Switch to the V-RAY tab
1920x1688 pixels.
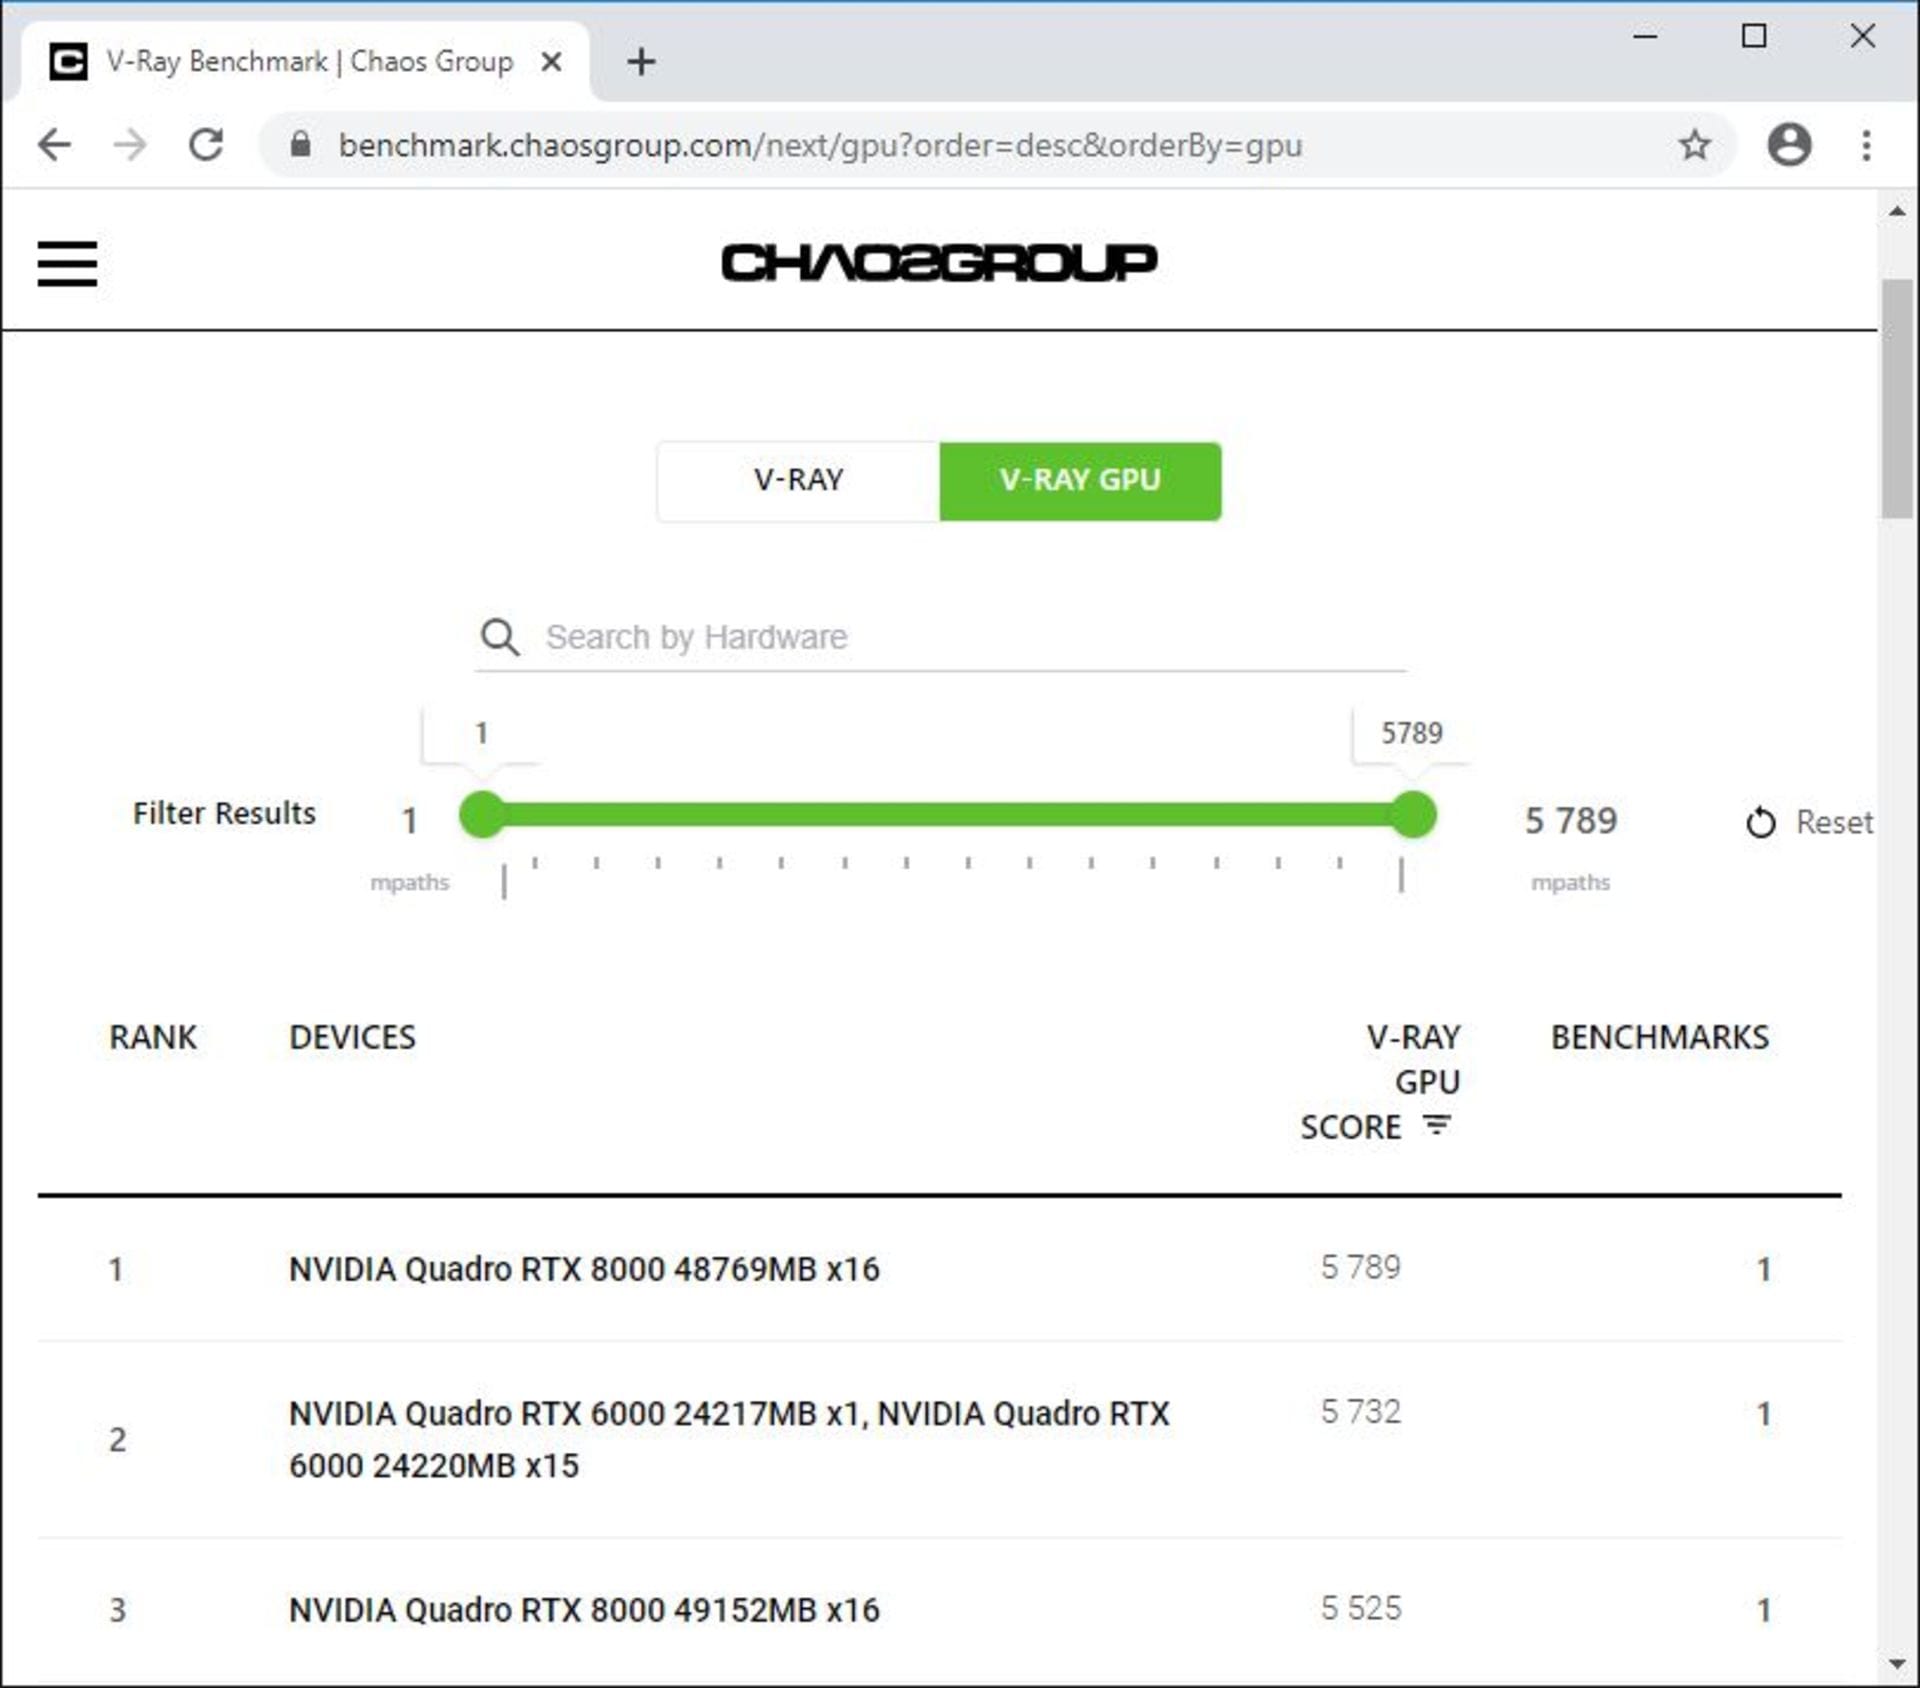[798, 481]
